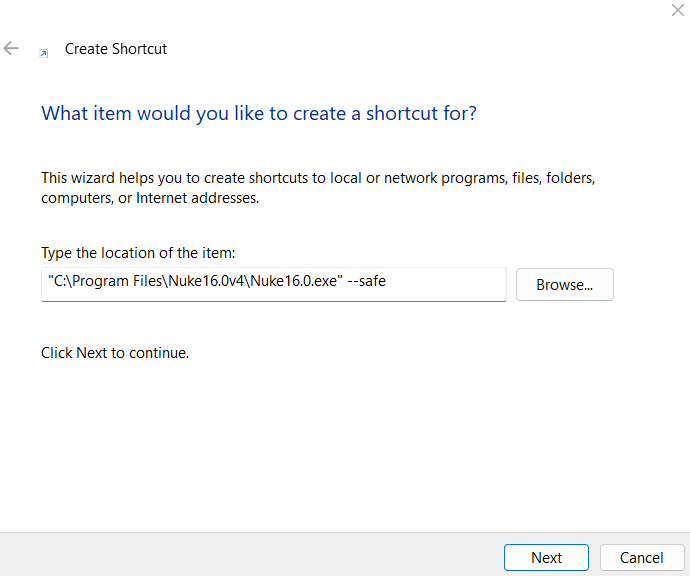Close the Create Shortcut dialog window
The height and width of the screenshot is (576, 690).
point(677,10)
